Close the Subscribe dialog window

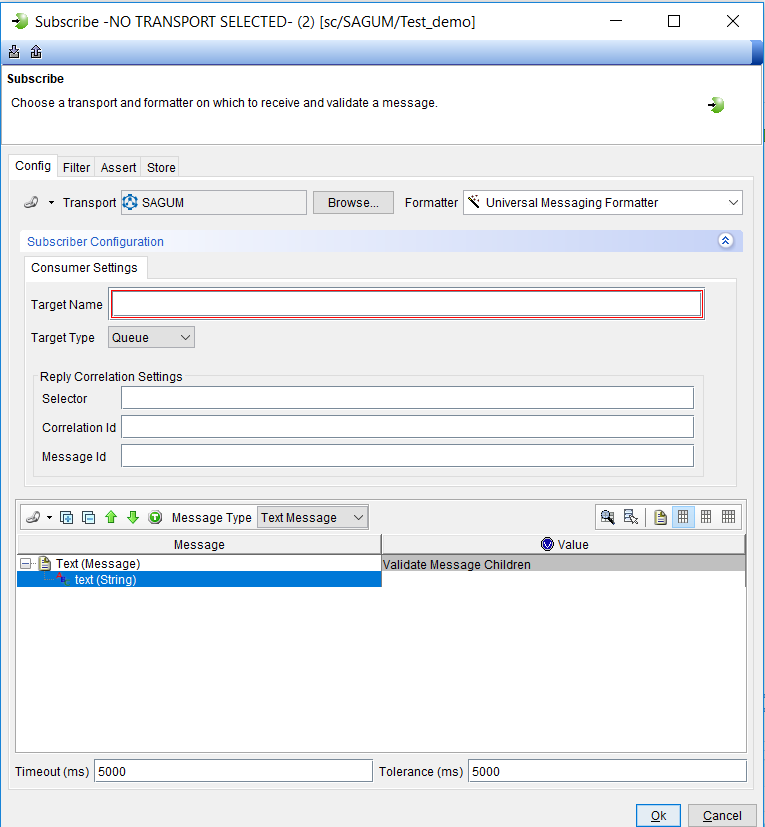click(732, 21)
